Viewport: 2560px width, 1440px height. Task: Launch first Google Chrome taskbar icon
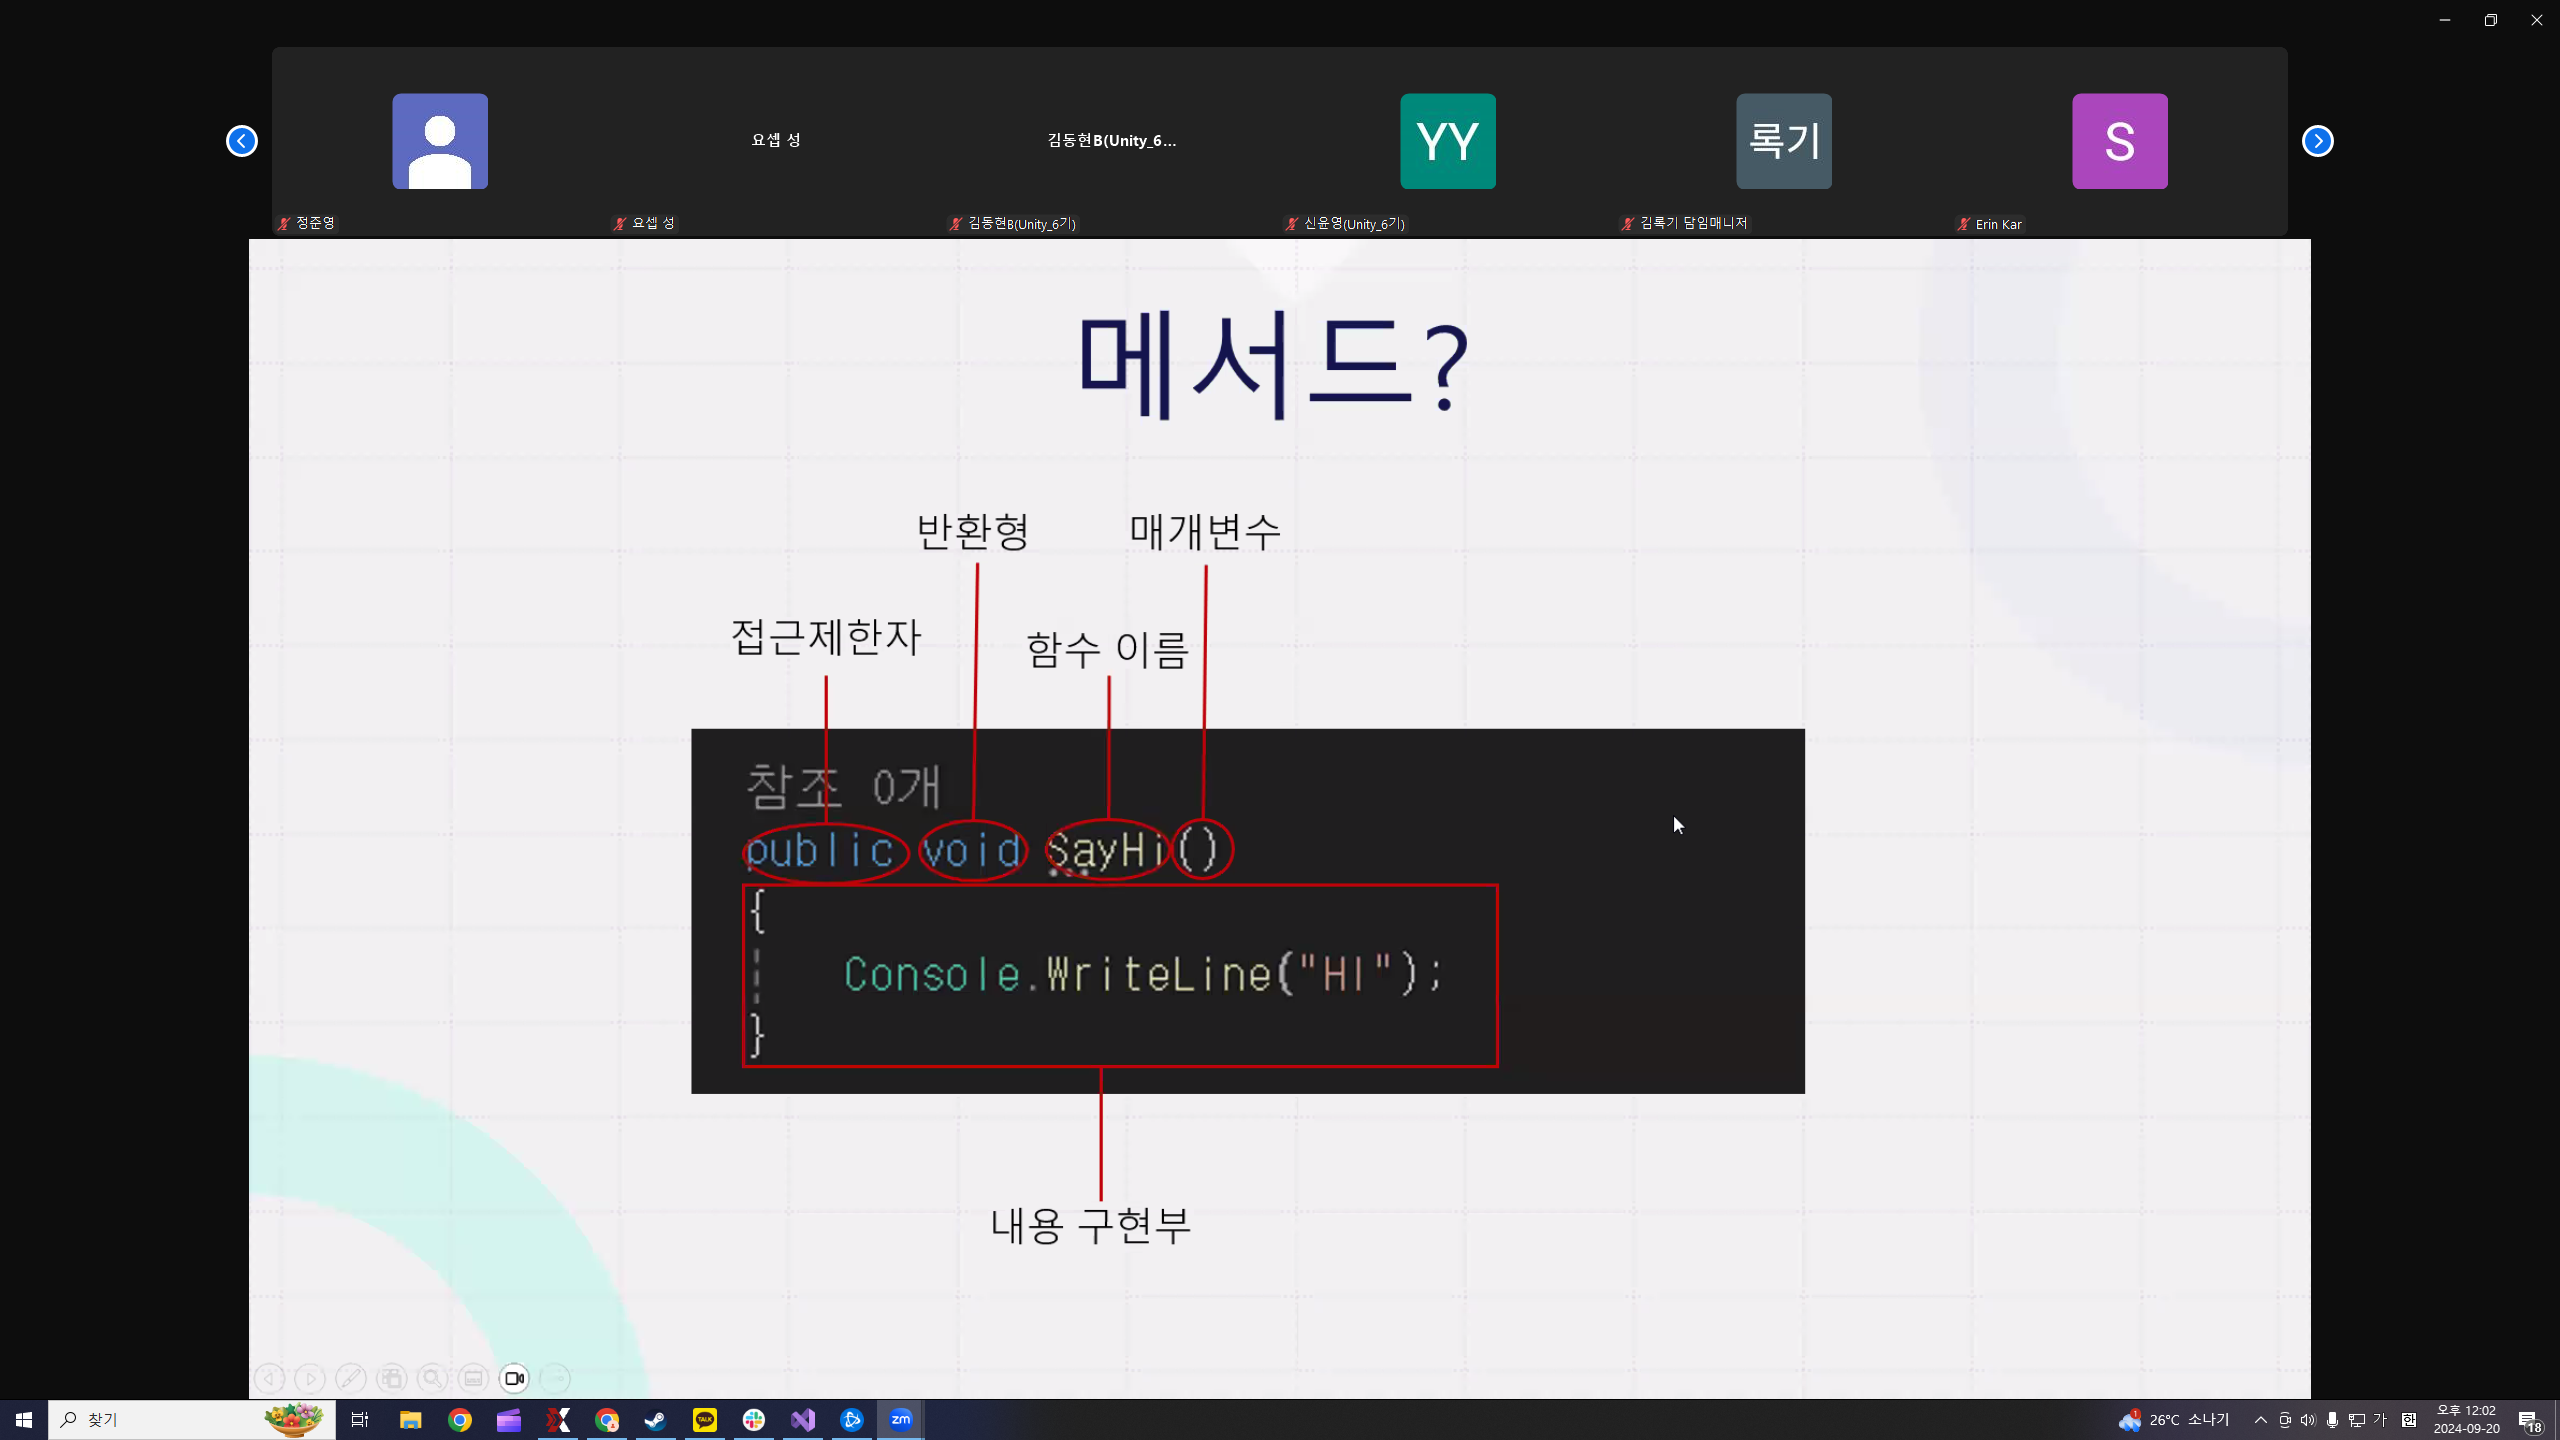coord(460,1420)
